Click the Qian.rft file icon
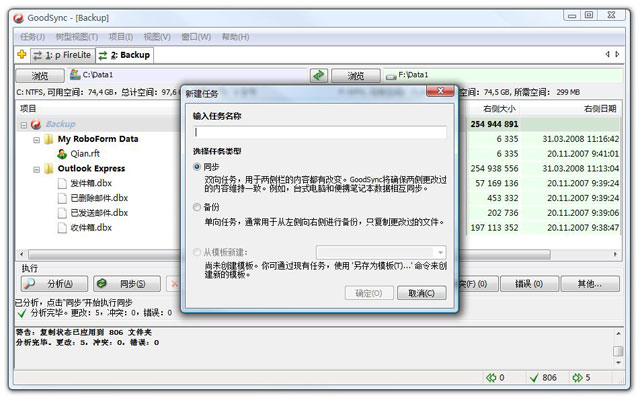Image resolution: width=640 pixels, height=400 pixels. [62, 154]
